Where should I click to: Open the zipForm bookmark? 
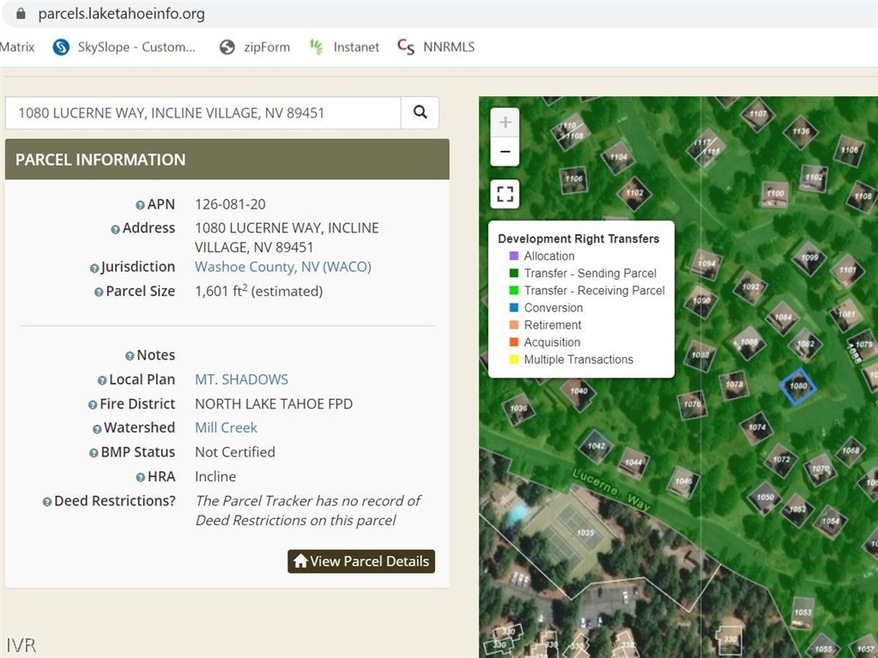pos(255,47)
